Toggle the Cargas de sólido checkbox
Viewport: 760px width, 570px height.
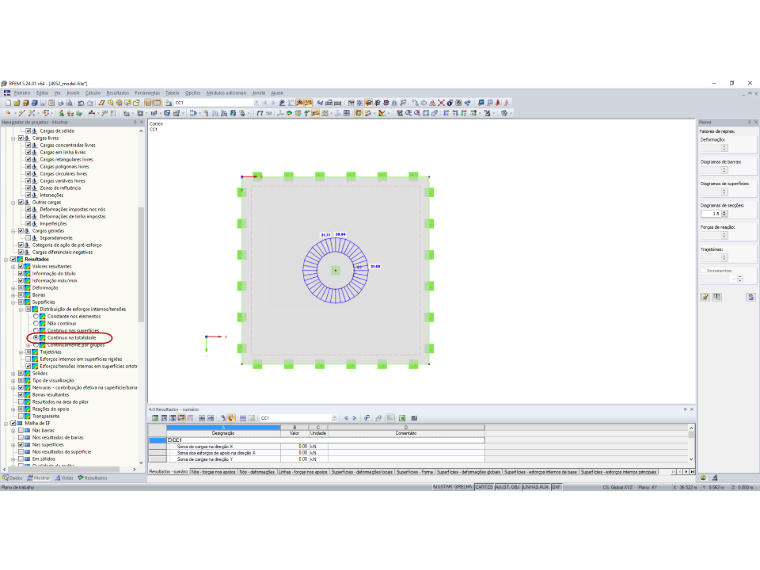pyautogui.click(x=28, y=131)
